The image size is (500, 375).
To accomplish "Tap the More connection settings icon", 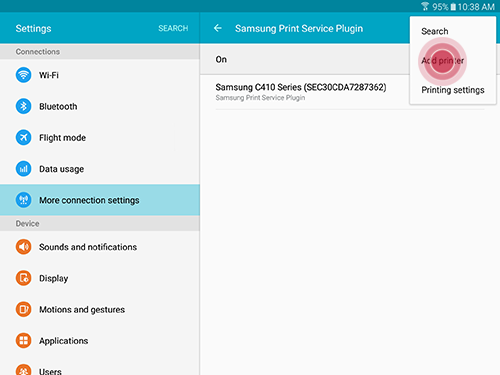I will (23, 200).
